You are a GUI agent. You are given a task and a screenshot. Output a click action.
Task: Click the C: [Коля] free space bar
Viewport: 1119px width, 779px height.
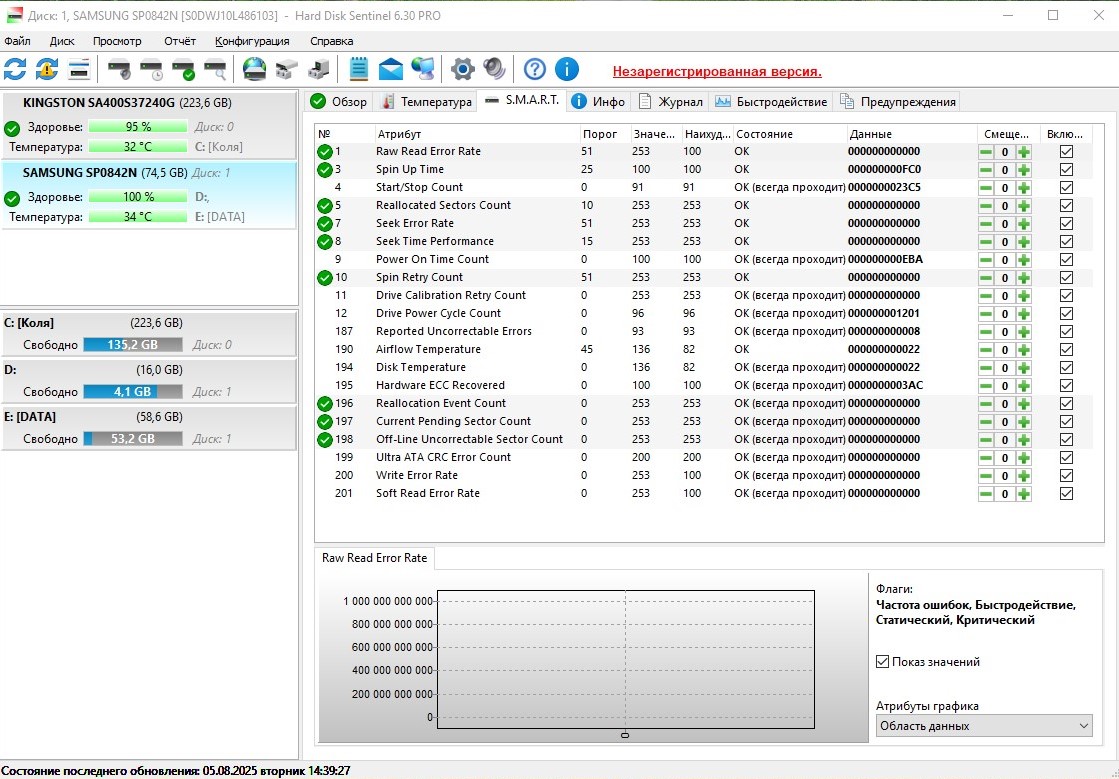[x=132, y=345]
